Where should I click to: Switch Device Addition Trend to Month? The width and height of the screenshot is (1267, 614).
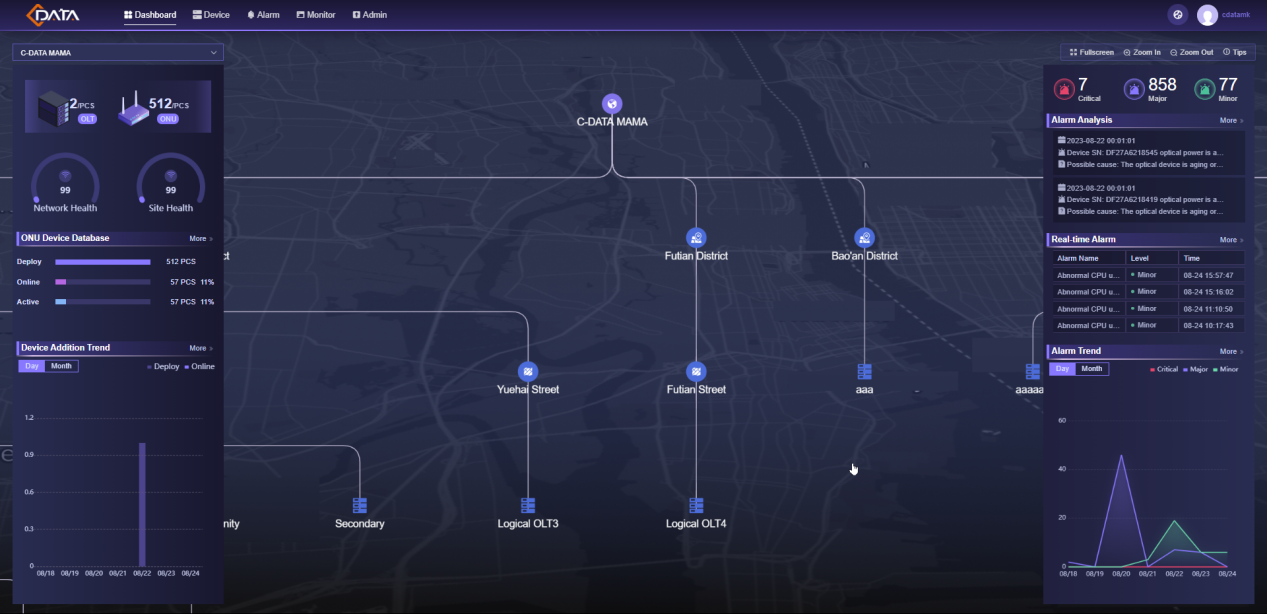tap(62, 366)
